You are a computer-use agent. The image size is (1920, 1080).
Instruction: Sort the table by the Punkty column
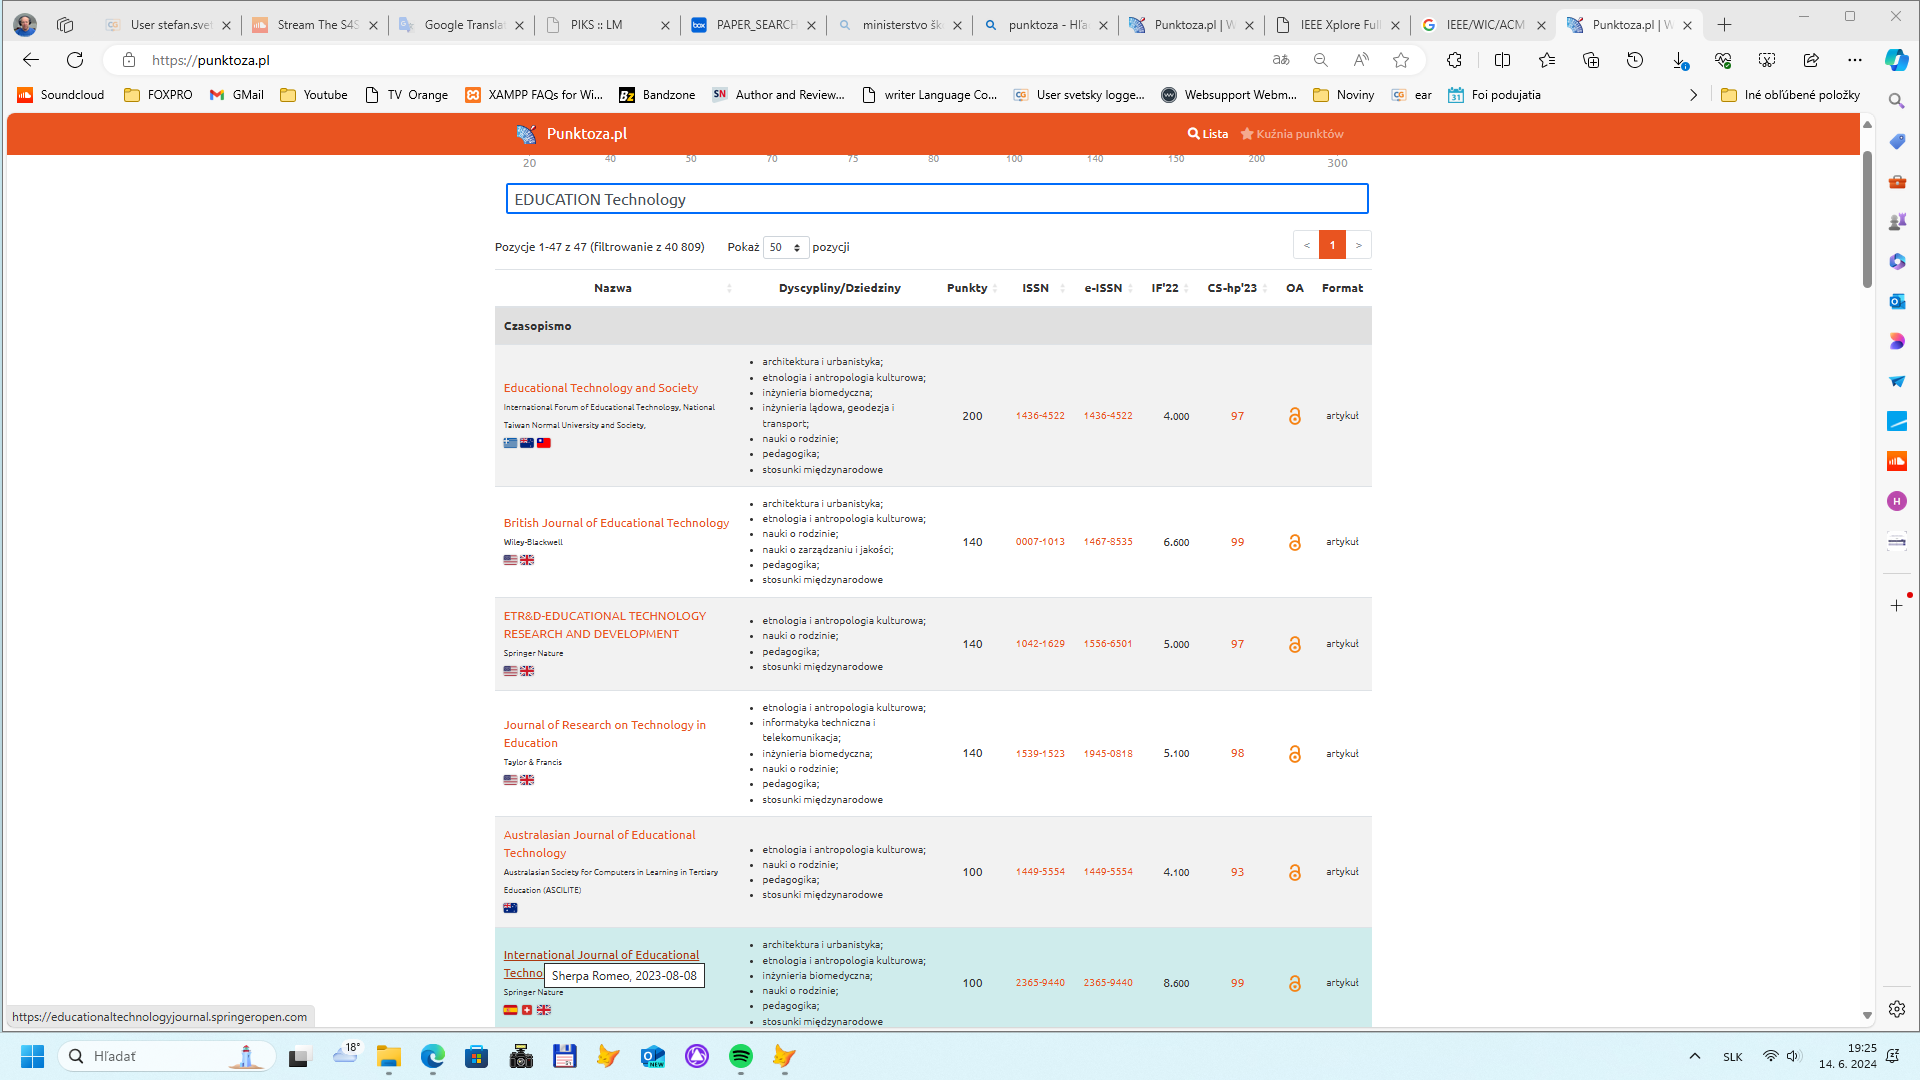coord(967,288)
